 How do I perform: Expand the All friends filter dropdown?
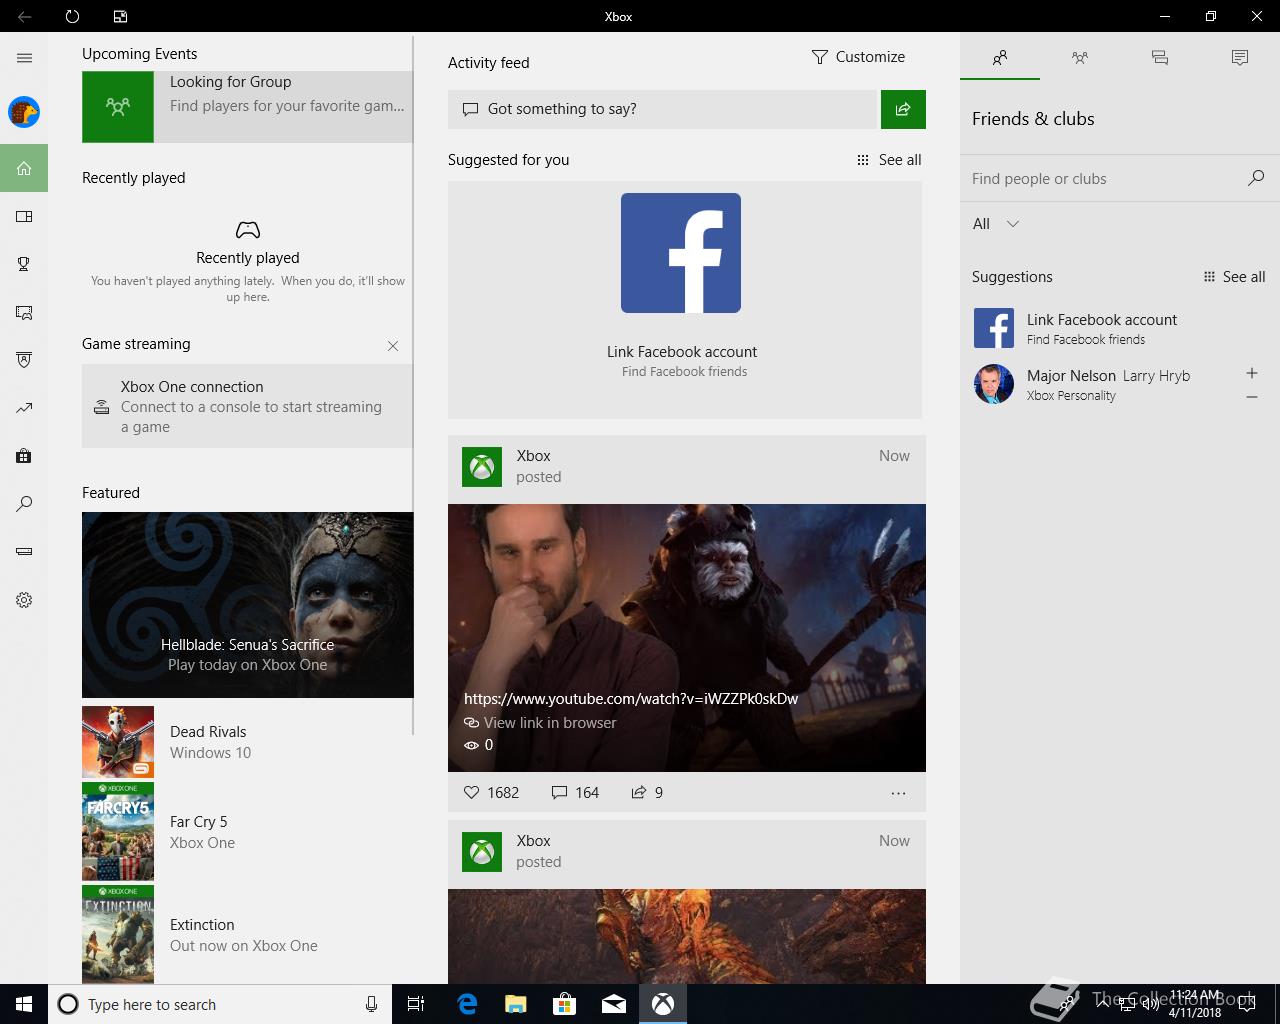point(996,224)
